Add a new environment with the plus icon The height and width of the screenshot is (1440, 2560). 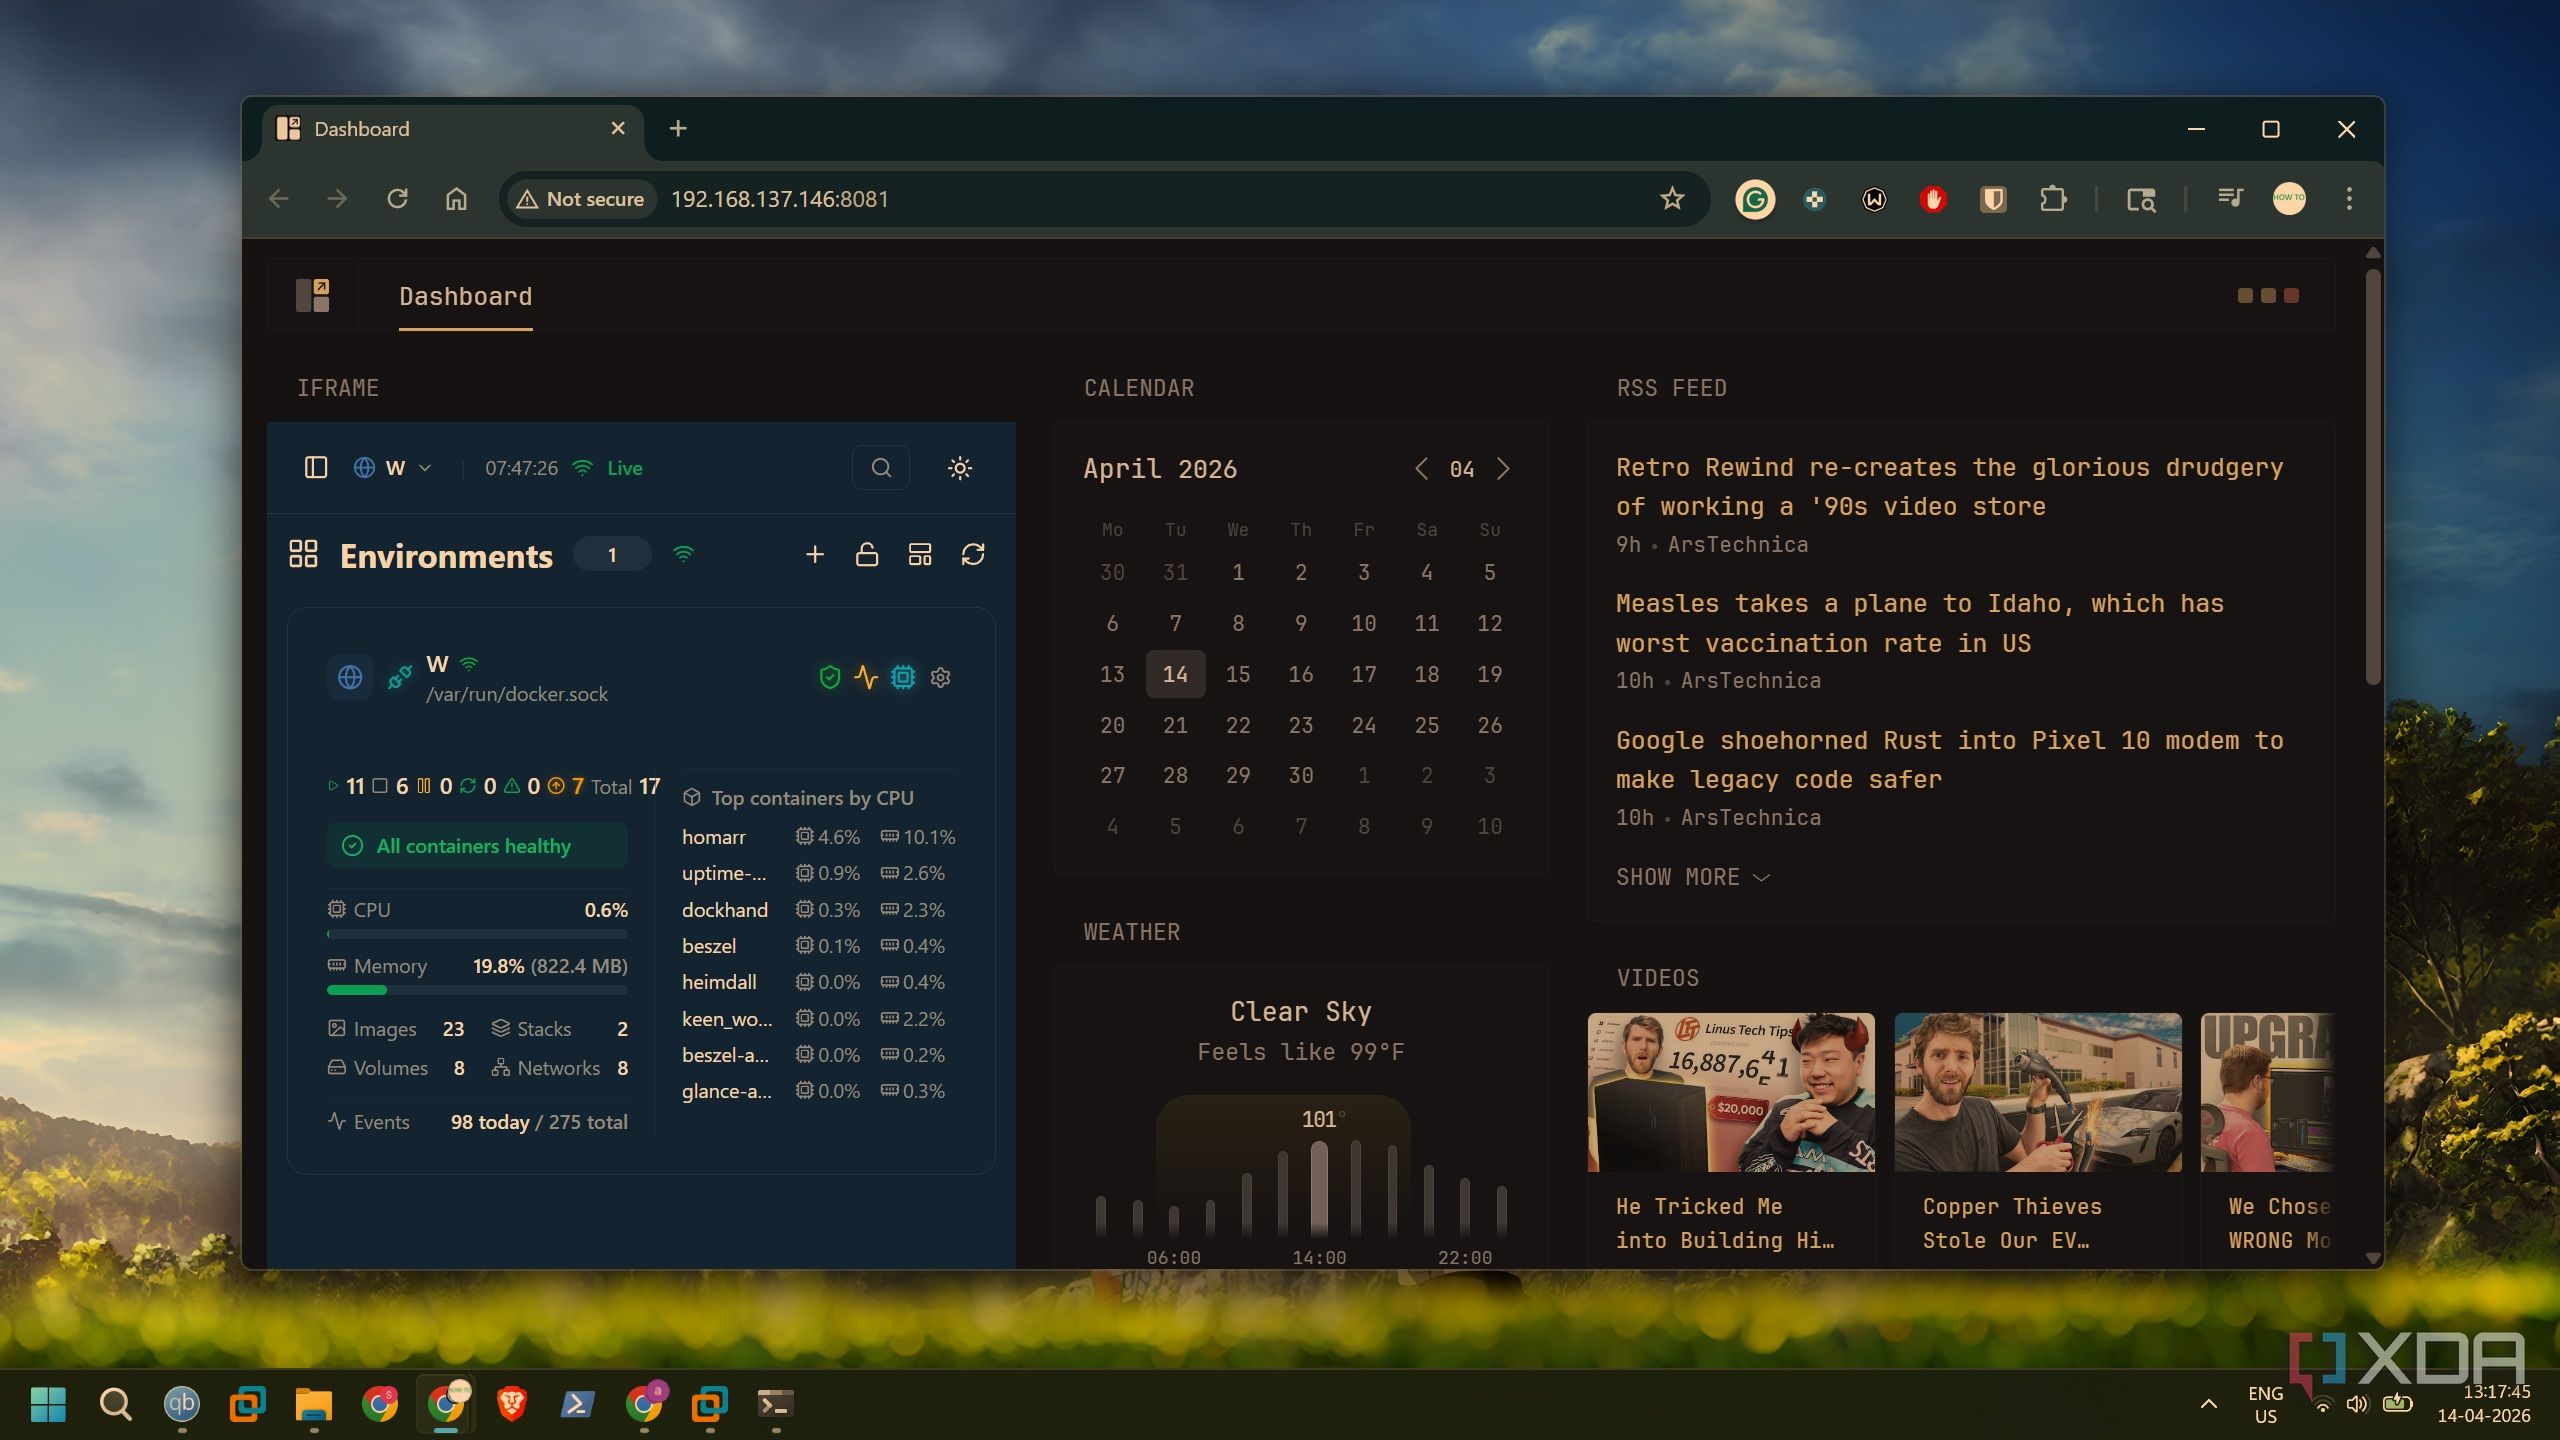click(x=815, y=554)
